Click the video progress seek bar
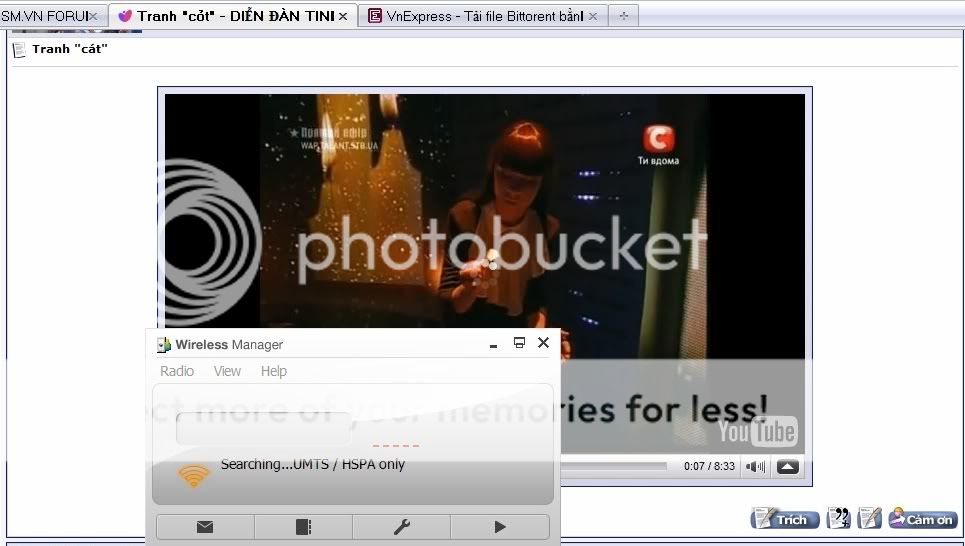This screenshot has height=546, width=965. pyautogui.click(x=614, y=466)
